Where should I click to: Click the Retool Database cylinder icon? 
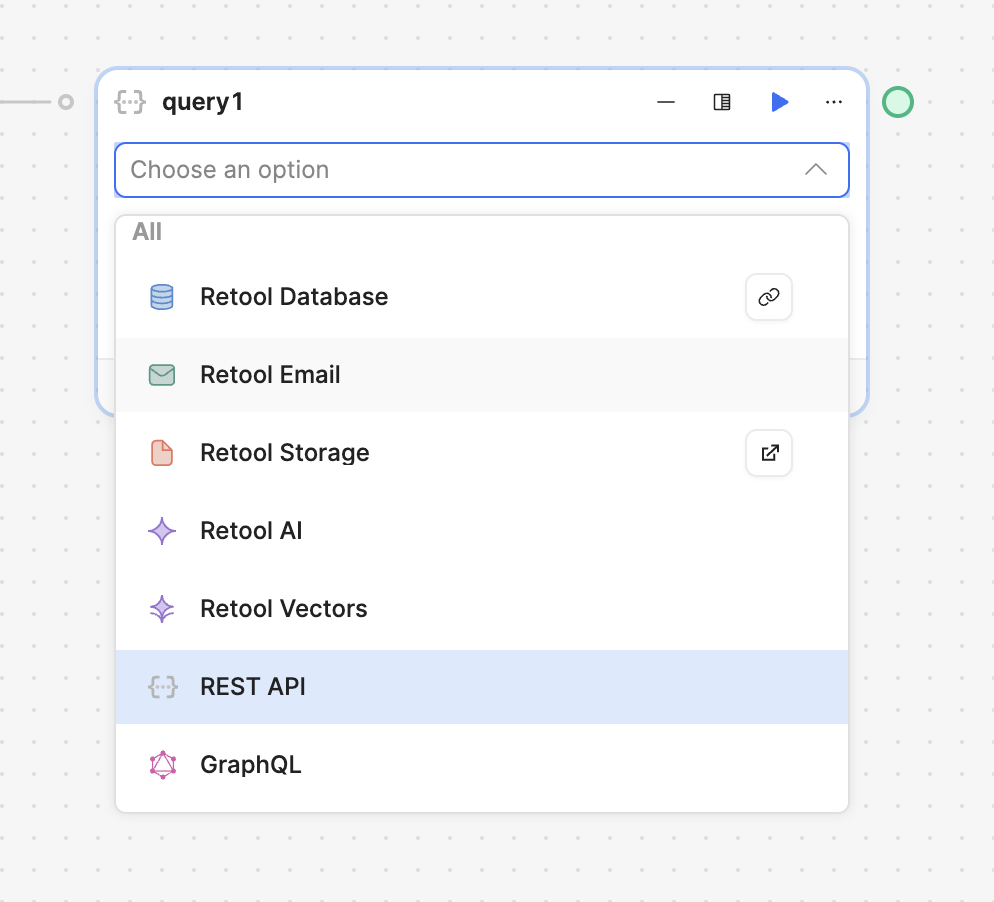tap(162, 297)
